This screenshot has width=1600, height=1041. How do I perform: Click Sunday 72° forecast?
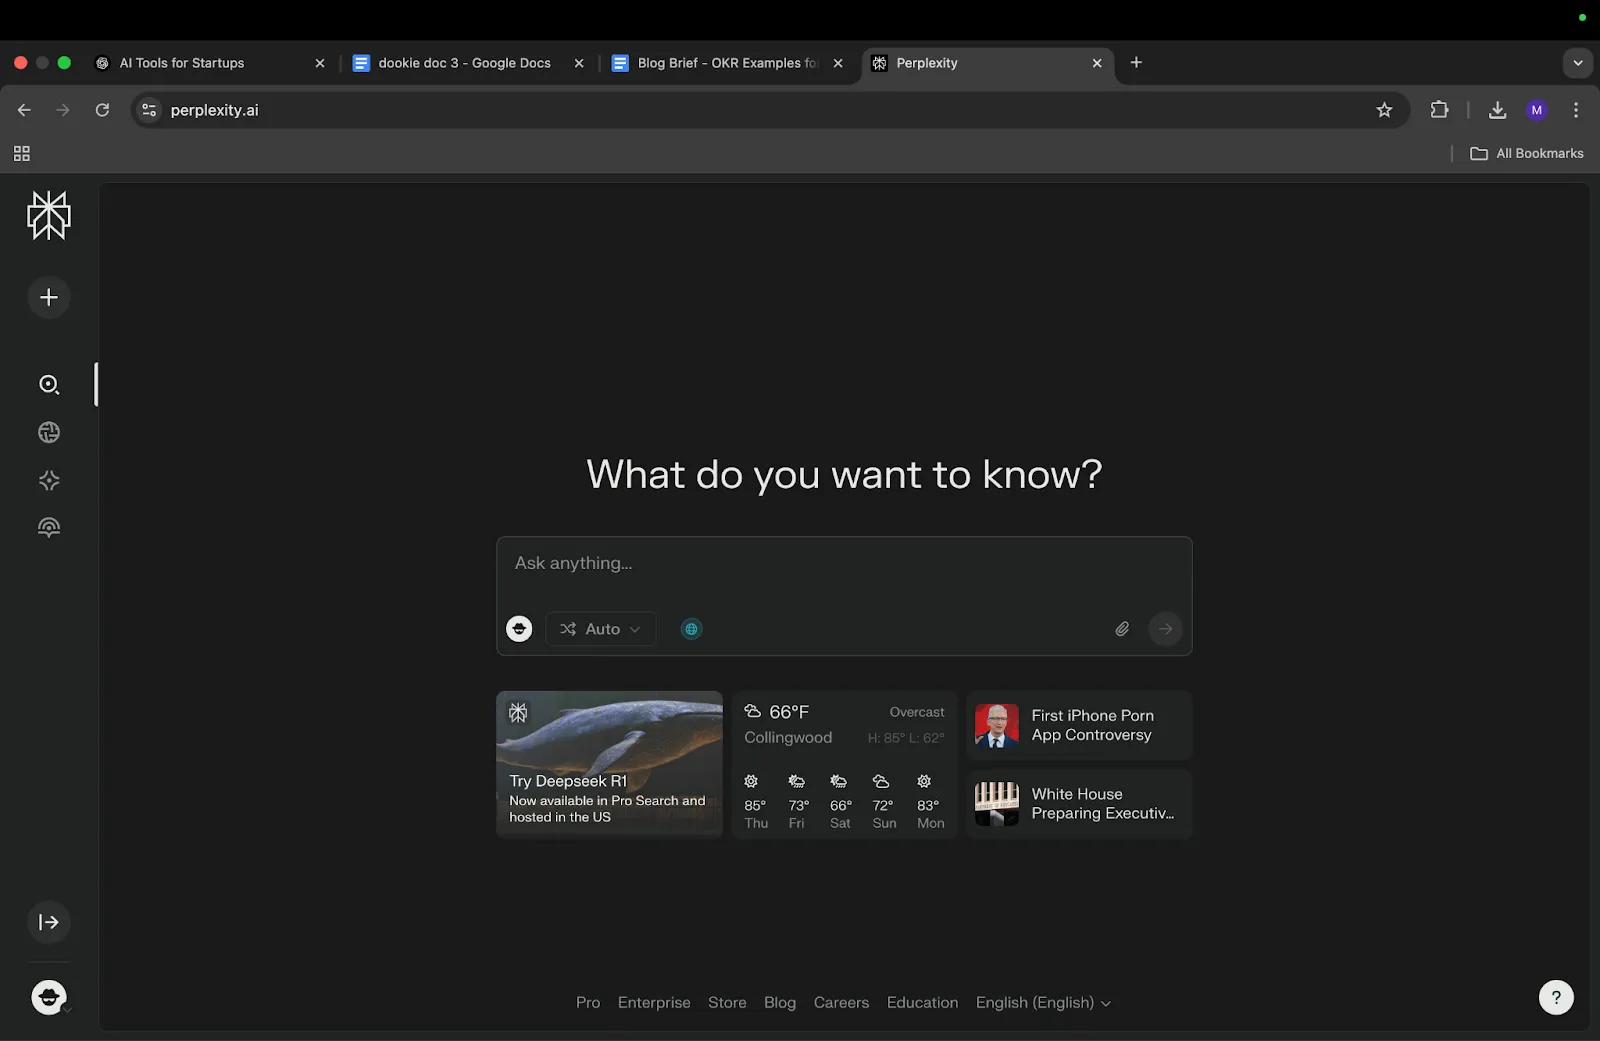[884, 801]
